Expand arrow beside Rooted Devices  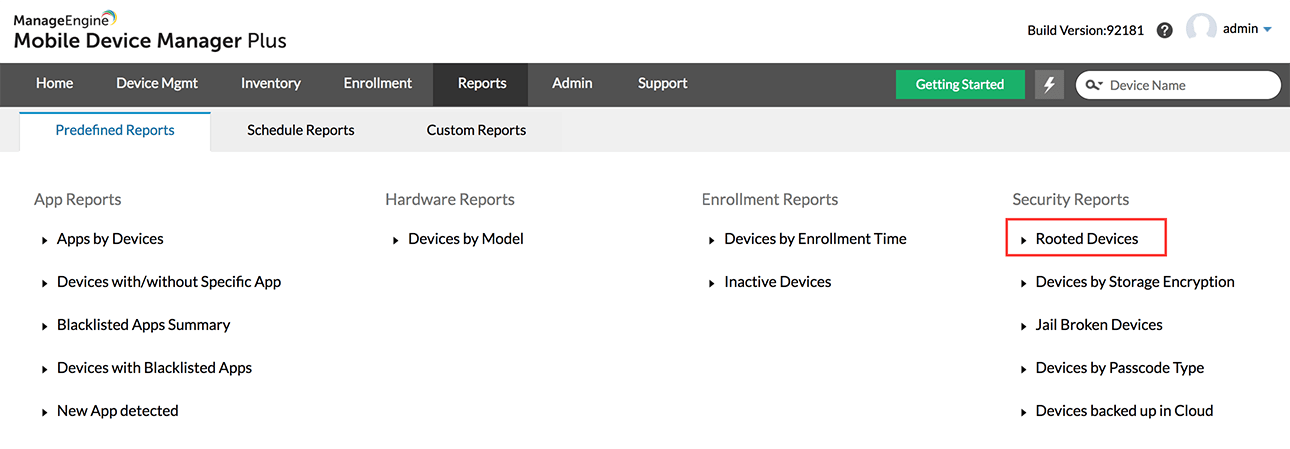coord(1024,241)
